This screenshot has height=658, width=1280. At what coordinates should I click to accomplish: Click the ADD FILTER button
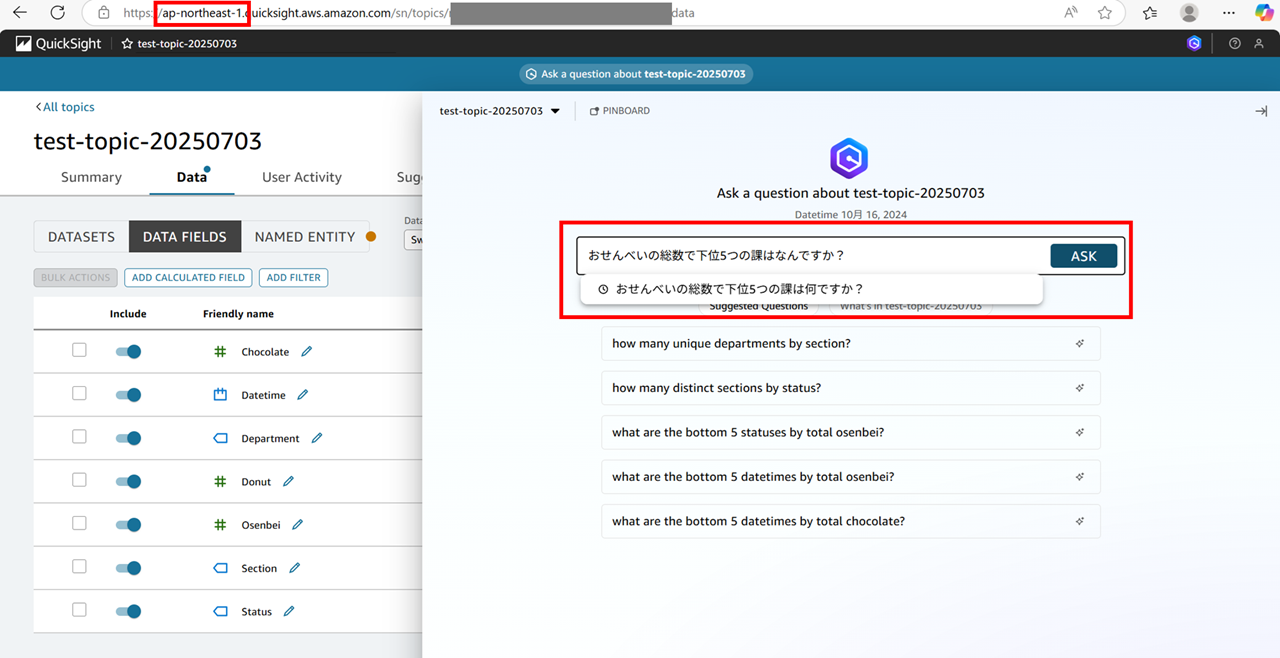293,277
